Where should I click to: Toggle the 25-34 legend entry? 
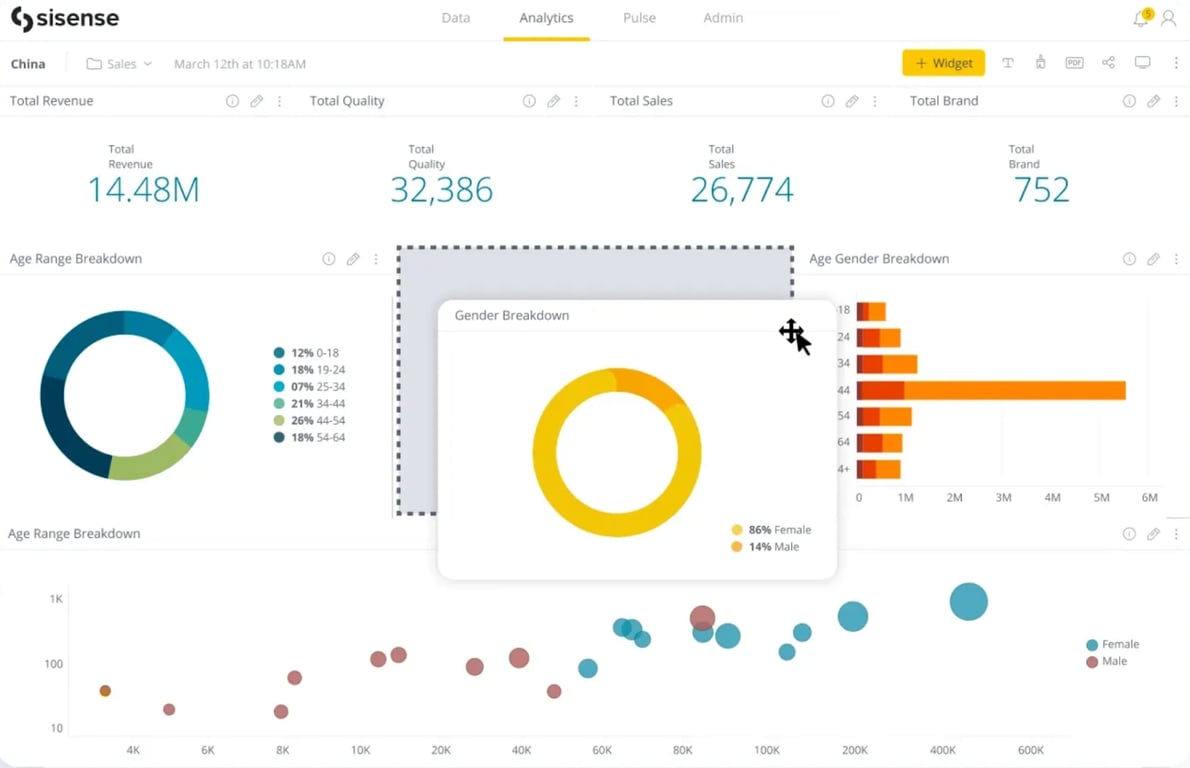tap(309, 386)
